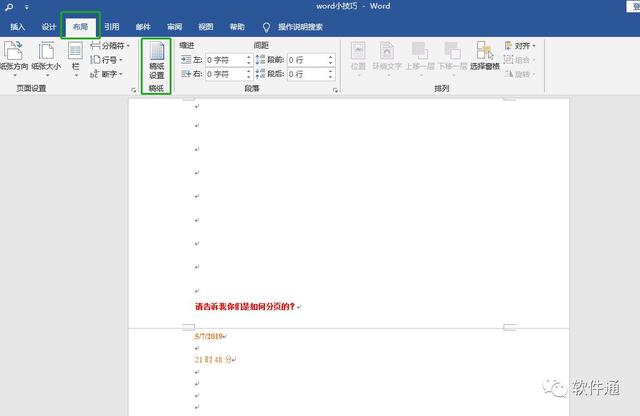
Task: Launch the 段落 dialog launcher
Action: [x=335, y=90]
